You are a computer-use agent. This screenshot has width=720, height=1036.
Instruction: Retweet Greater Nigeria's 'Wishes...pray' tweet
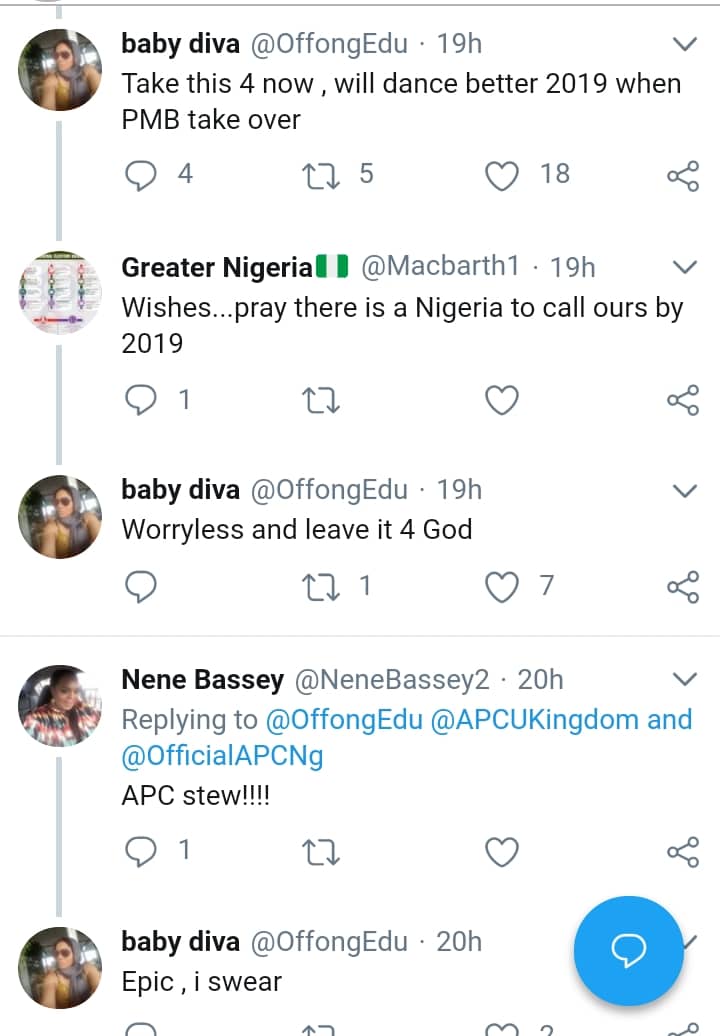point(321,401)
